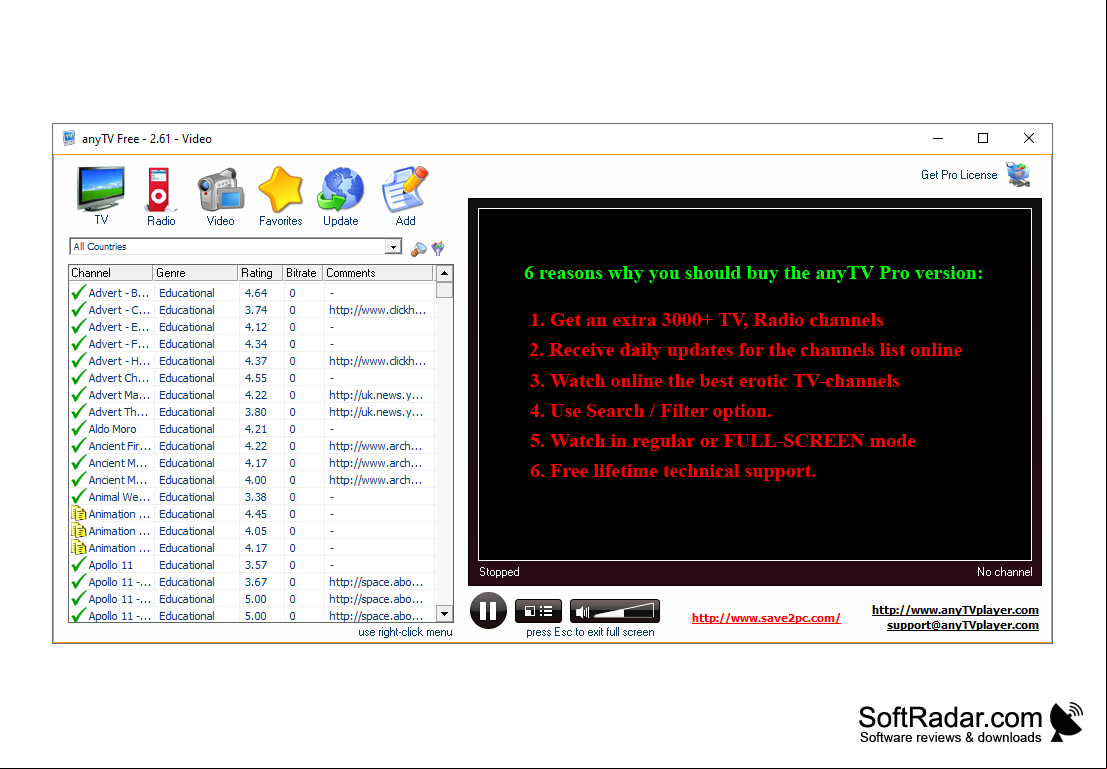This screenshot has height=769, width=1107.
Task: Select the Advert Ch... channel
Action: 252,378
